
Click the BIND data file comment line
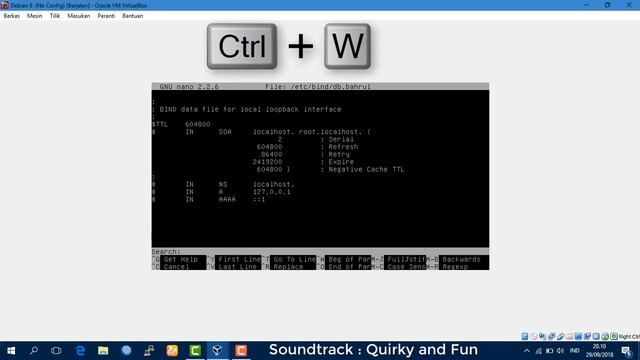[x=247, y=109]
